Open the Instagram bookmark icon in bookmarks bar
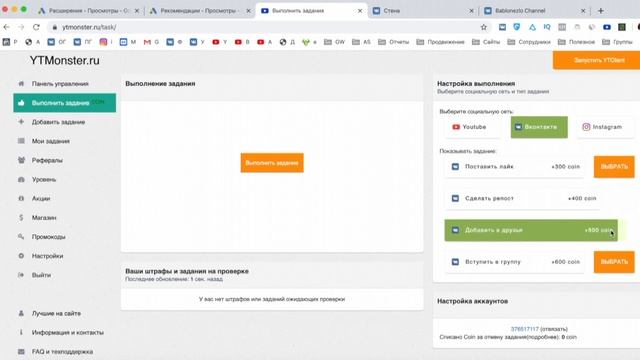This screenshot has width=640, height=360. click(x=103, y=42)
